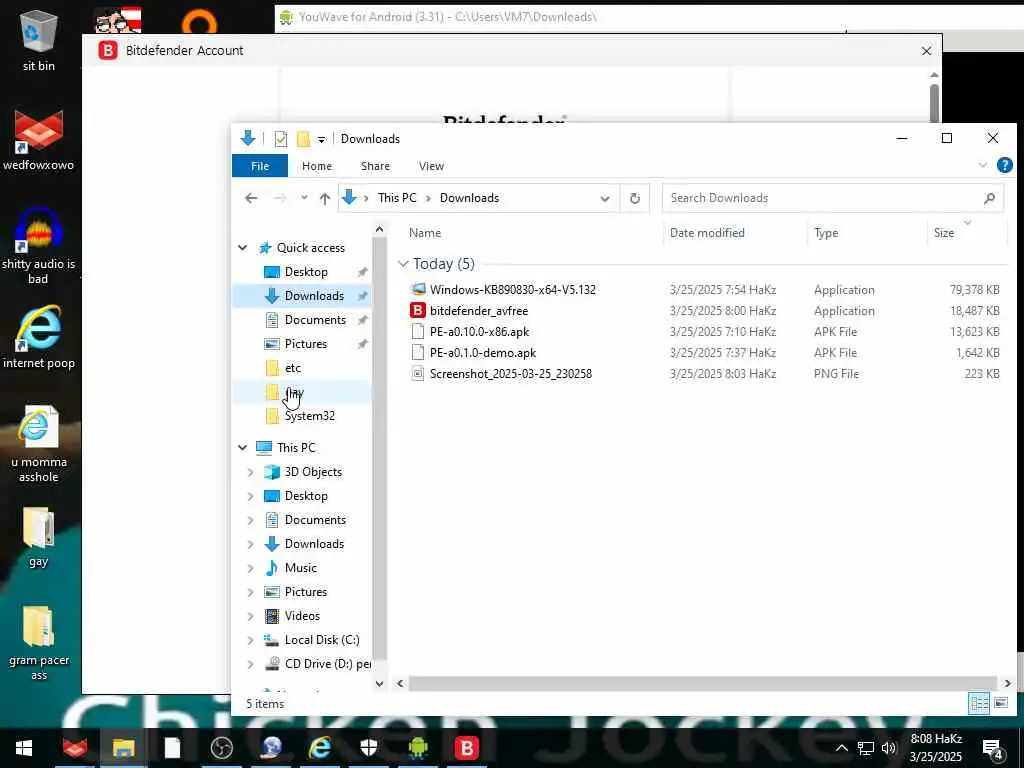Select the PE-a0.1.0-demo.apk file

pyautogui.click(x=483, y=353)
